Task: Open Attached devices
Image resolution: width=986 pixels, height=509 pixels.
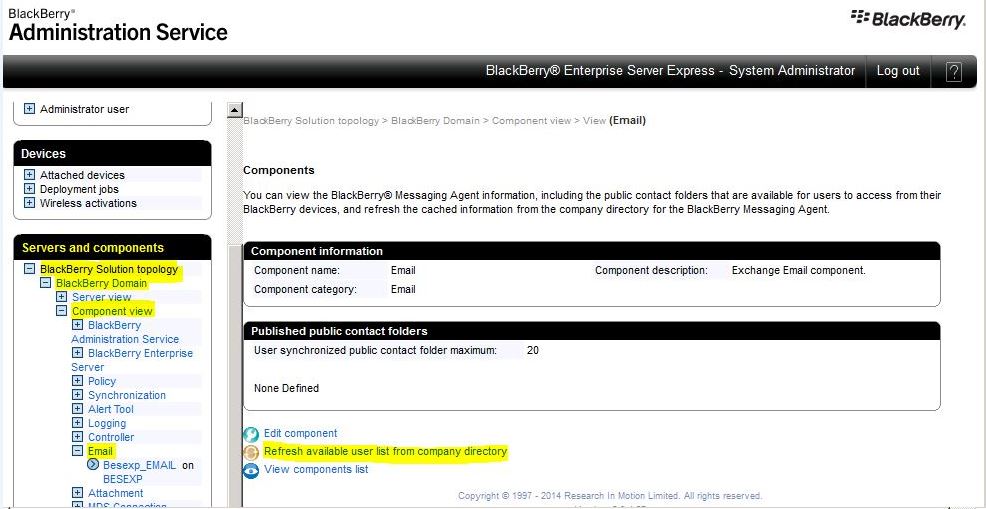Action: tap(82, 175)
